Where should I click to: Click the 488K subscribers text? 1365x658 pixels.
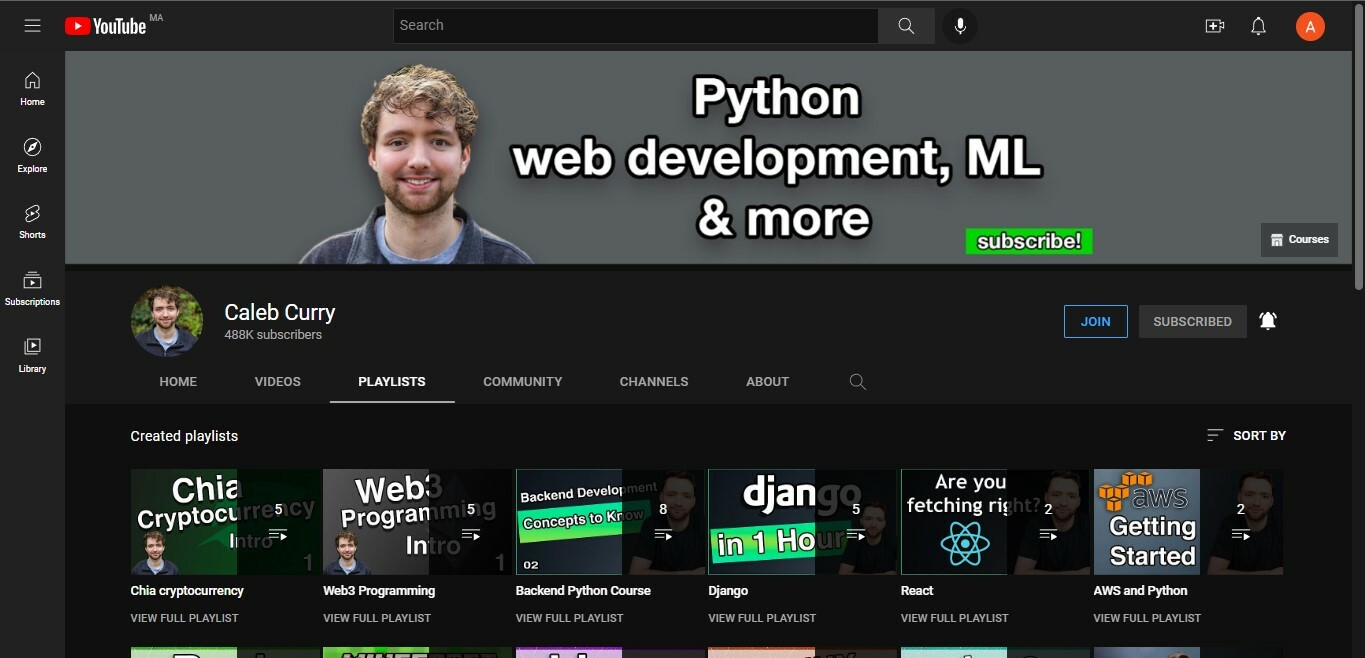click(x=273, y=335)
